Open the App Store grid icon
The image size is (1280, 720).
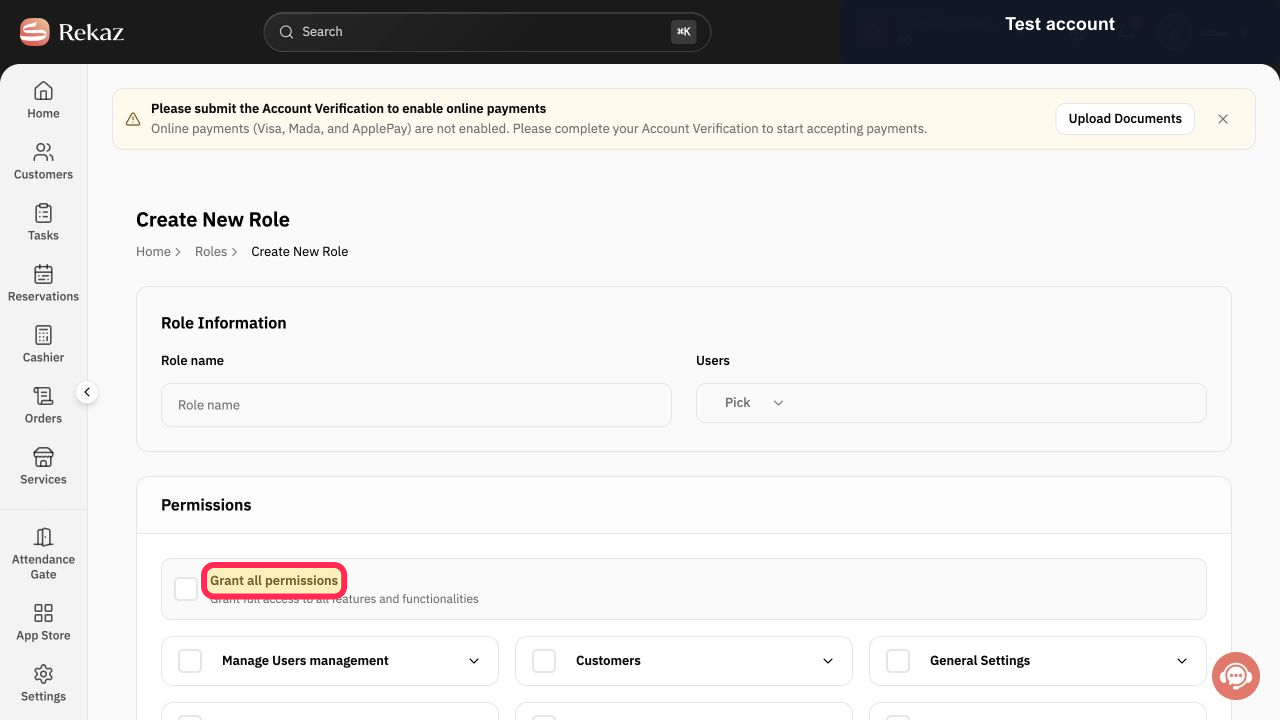(43, 613)
